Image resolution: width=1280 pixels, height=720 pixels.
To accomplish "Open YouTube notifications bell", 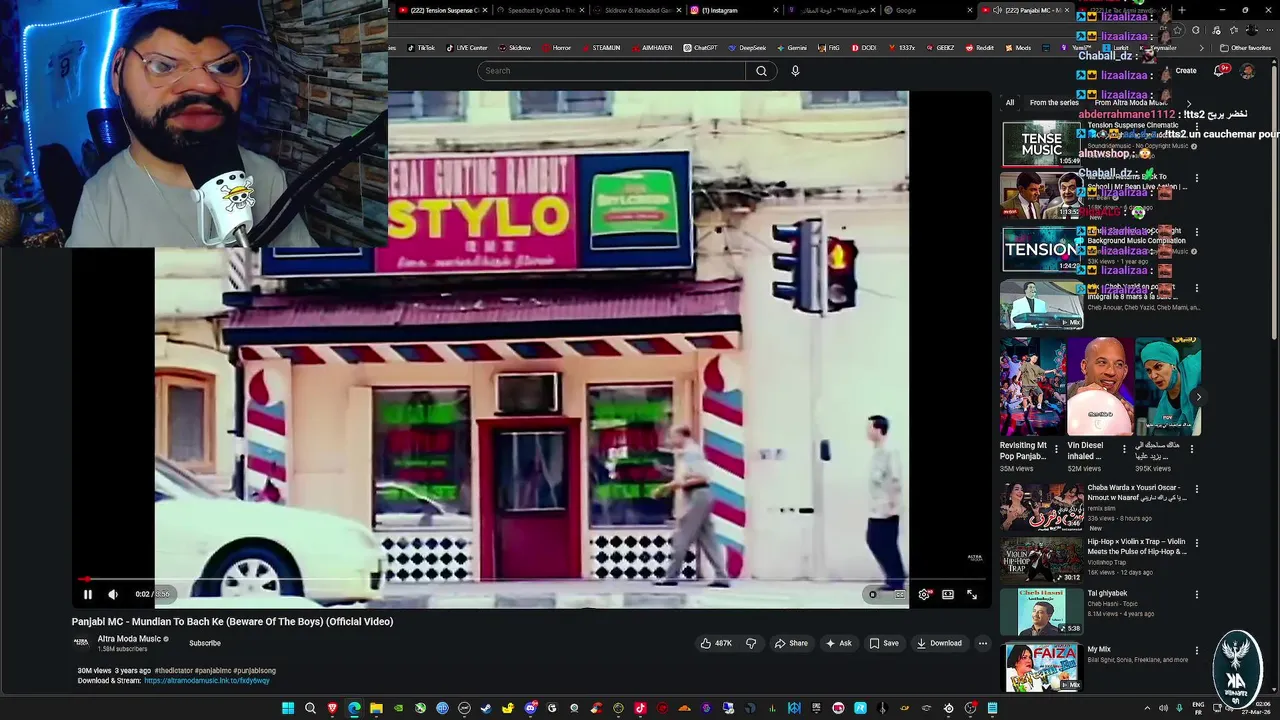I will tap(1219, 71).
